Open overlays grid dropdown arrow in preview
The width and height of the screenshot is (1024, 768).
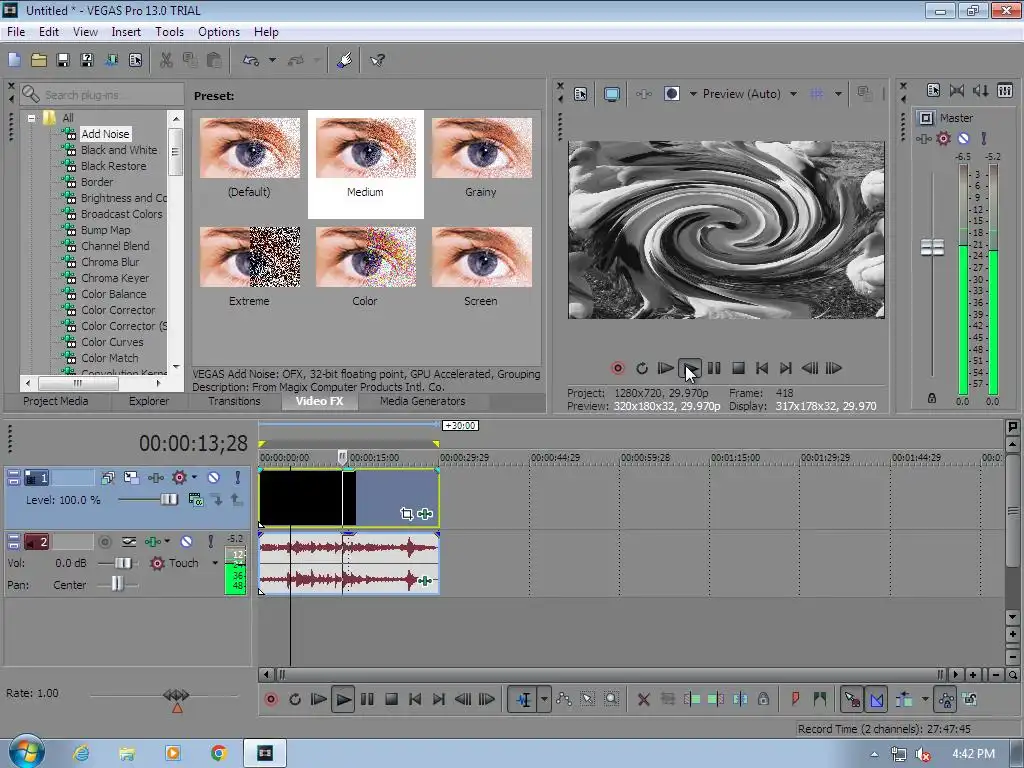coord(838,94)
